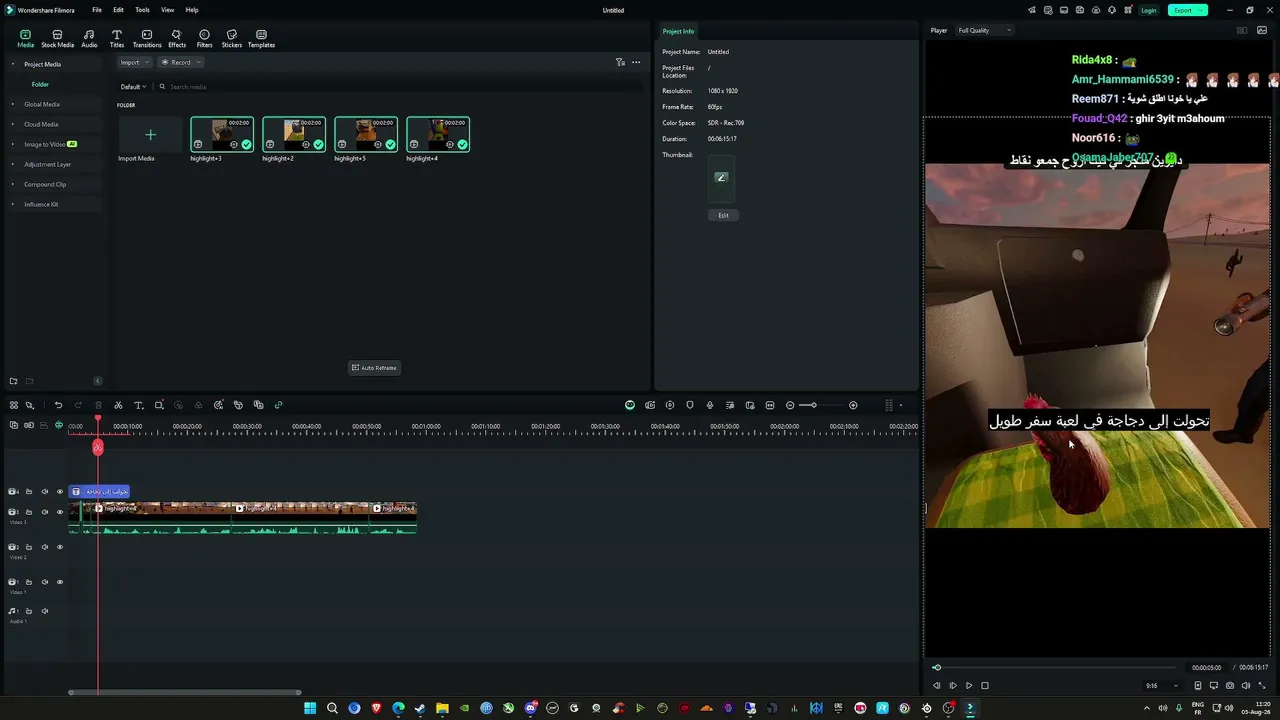Lock the Audio 1 track
The height and width of the screenshot is (720, 1280).
click(29, 611)
